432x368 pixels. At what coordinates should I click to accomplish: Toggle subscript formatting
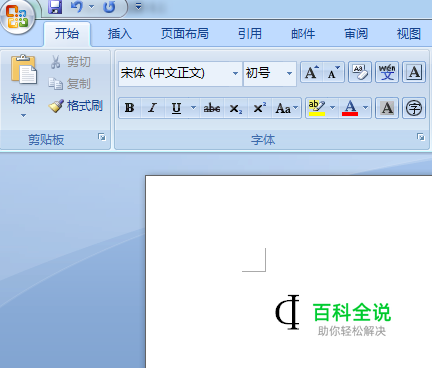[236, 108]
